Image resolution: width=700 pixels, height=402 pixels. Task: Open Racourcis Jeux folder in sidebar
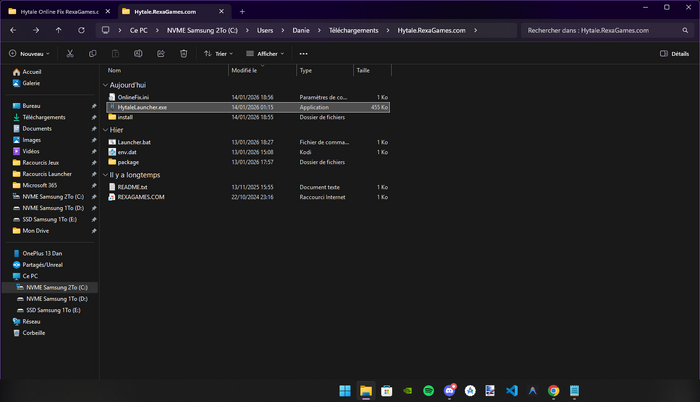click(x=41, y=163)
